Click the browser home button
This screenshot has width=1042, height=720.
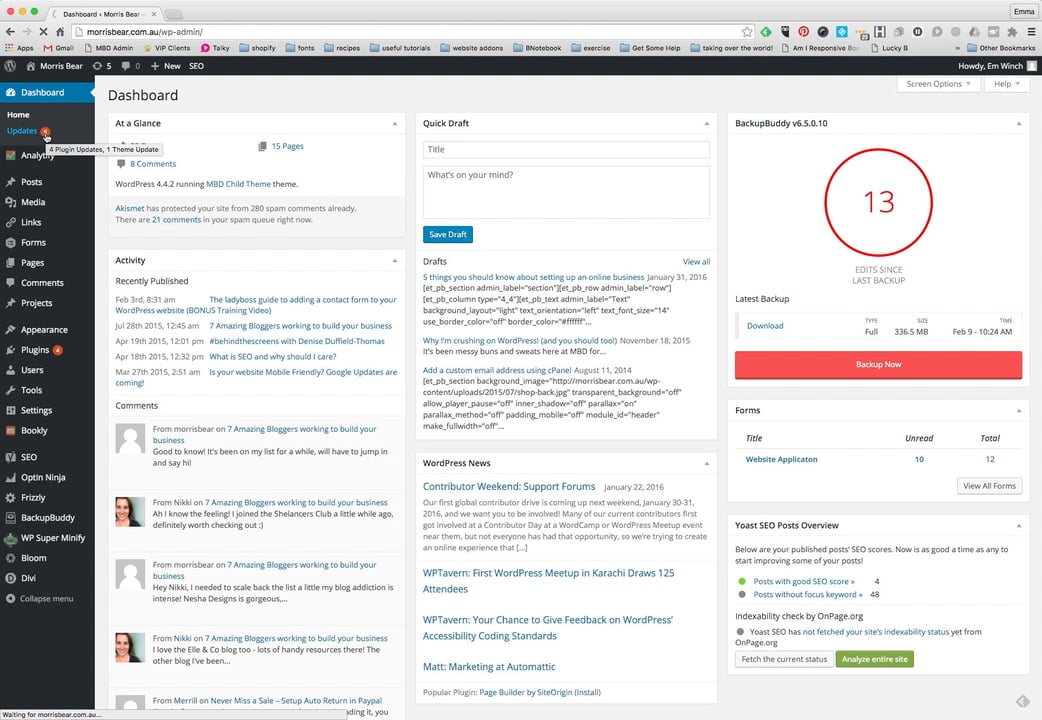click(x=60, y=31)
